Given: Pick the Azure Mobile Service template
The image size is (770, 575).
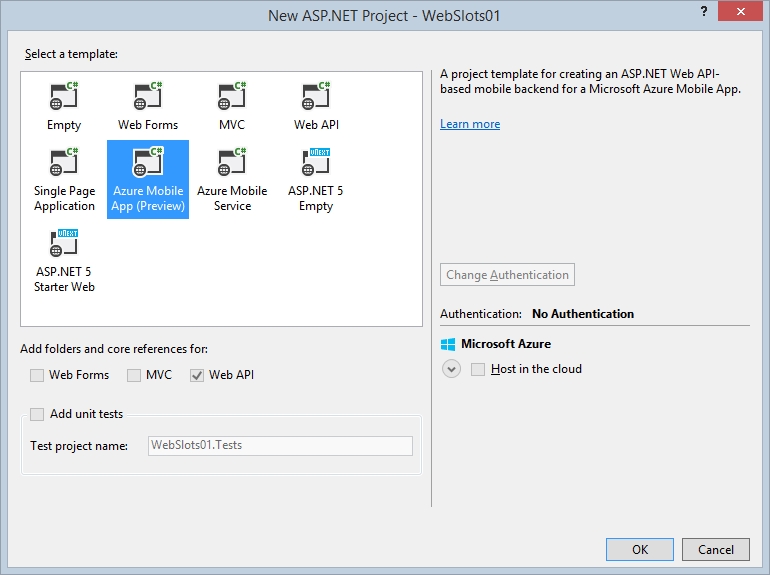Looking at the screenshot, I should pos(232,180).
